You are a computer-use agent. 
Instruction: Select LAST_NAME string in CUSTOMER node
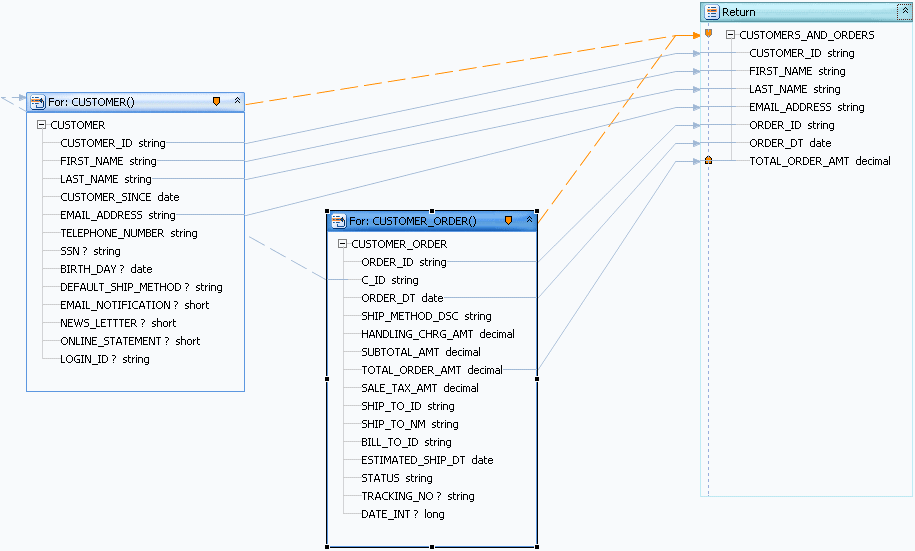pyautogui.click(x=106, y=179)
